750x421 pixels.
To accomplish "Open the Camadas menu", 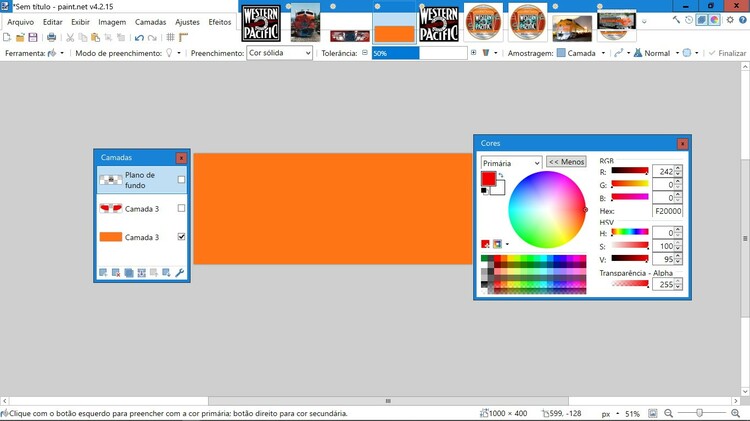I will tap(151, 21).
